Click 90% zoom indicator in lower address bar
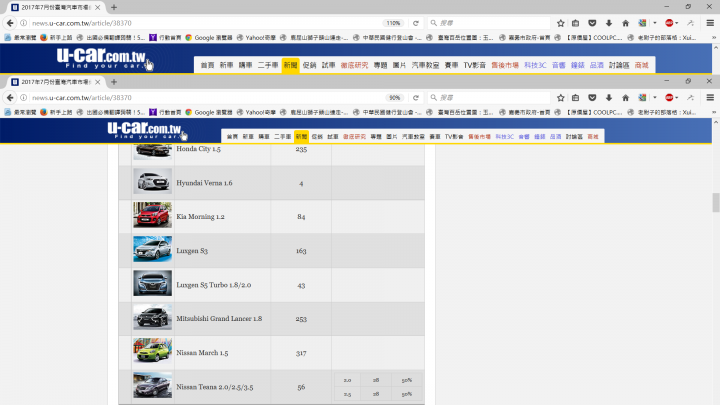Viewport: 720px width, 405px height. pyautogui.click(x=394, y=97)
